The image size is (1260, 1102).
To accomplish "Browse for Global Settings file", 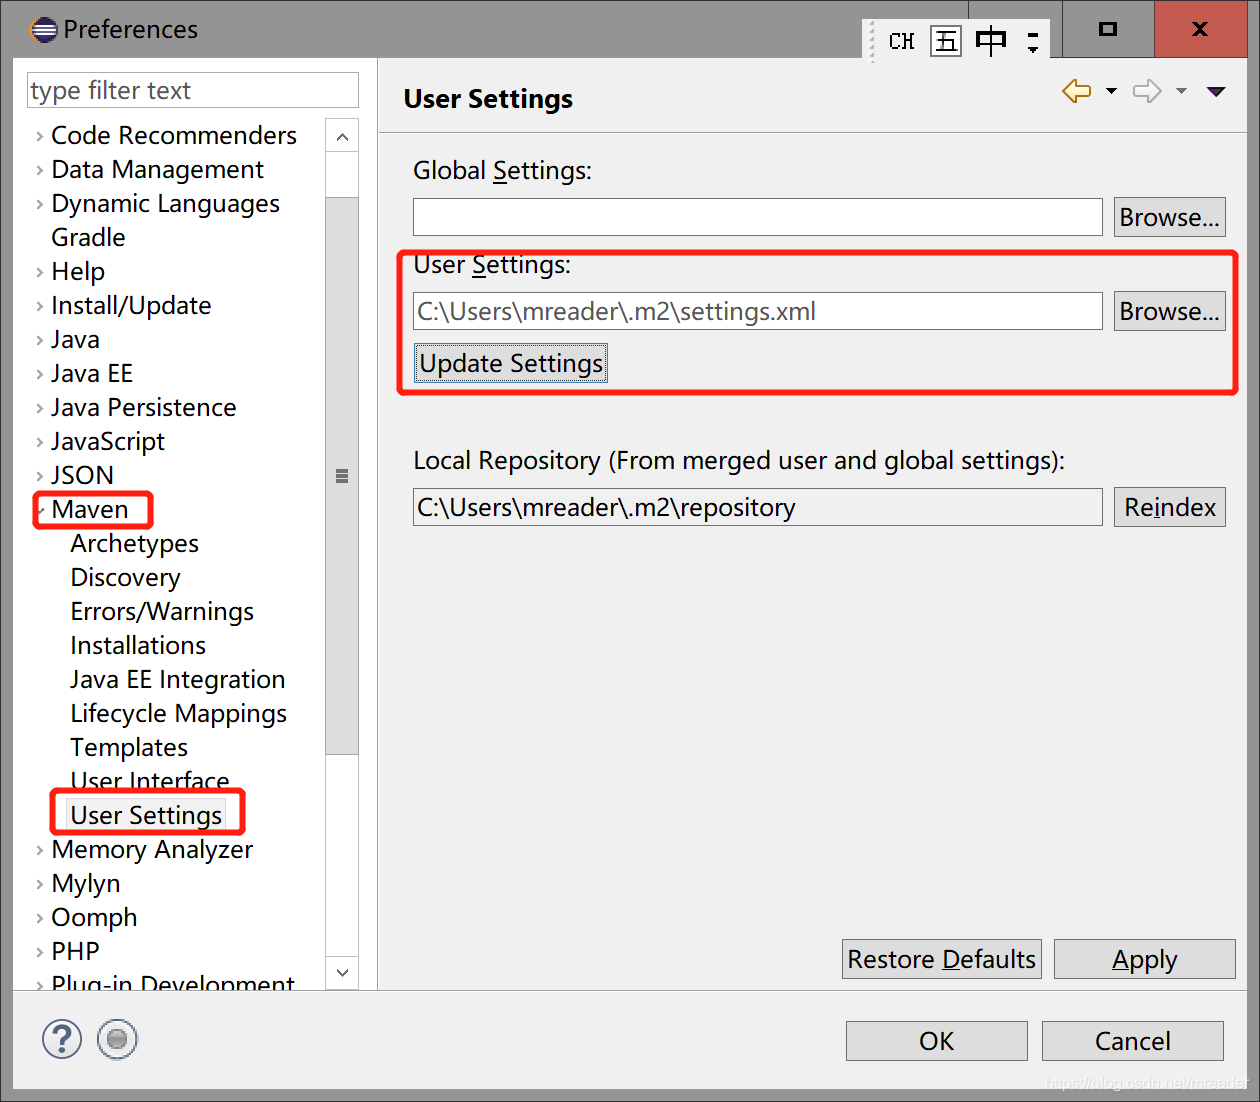I will (x=1170, y=217).
